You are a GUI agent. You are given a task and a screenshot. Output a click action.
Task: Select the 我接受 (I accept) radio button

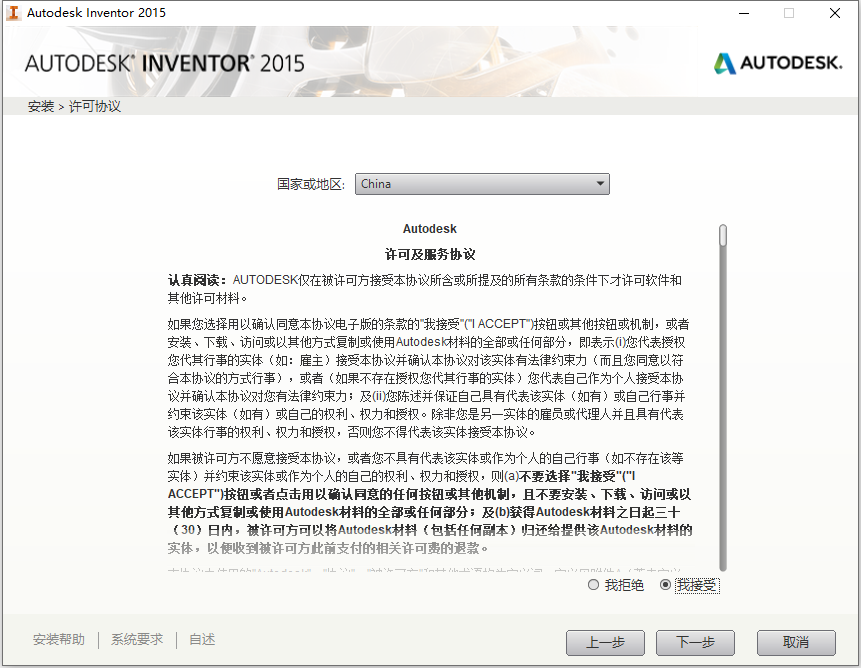[x=665, y=585]
